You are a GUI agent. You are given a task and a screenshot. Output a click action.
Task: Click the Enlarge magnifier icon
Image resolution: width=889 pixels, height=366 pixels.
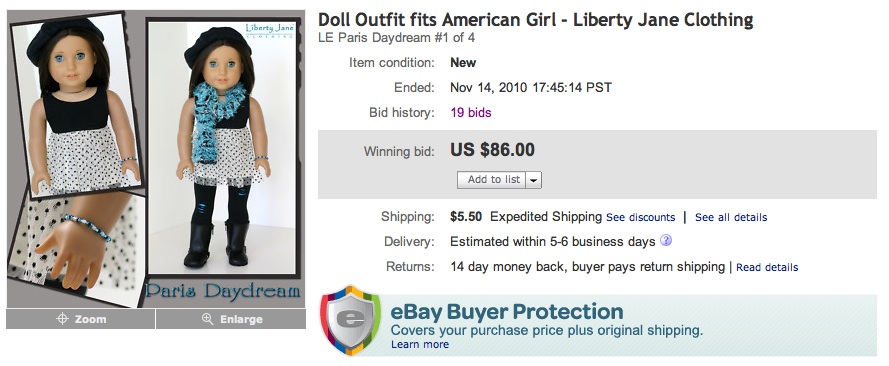pyautogui.click(x=208, y=319)
